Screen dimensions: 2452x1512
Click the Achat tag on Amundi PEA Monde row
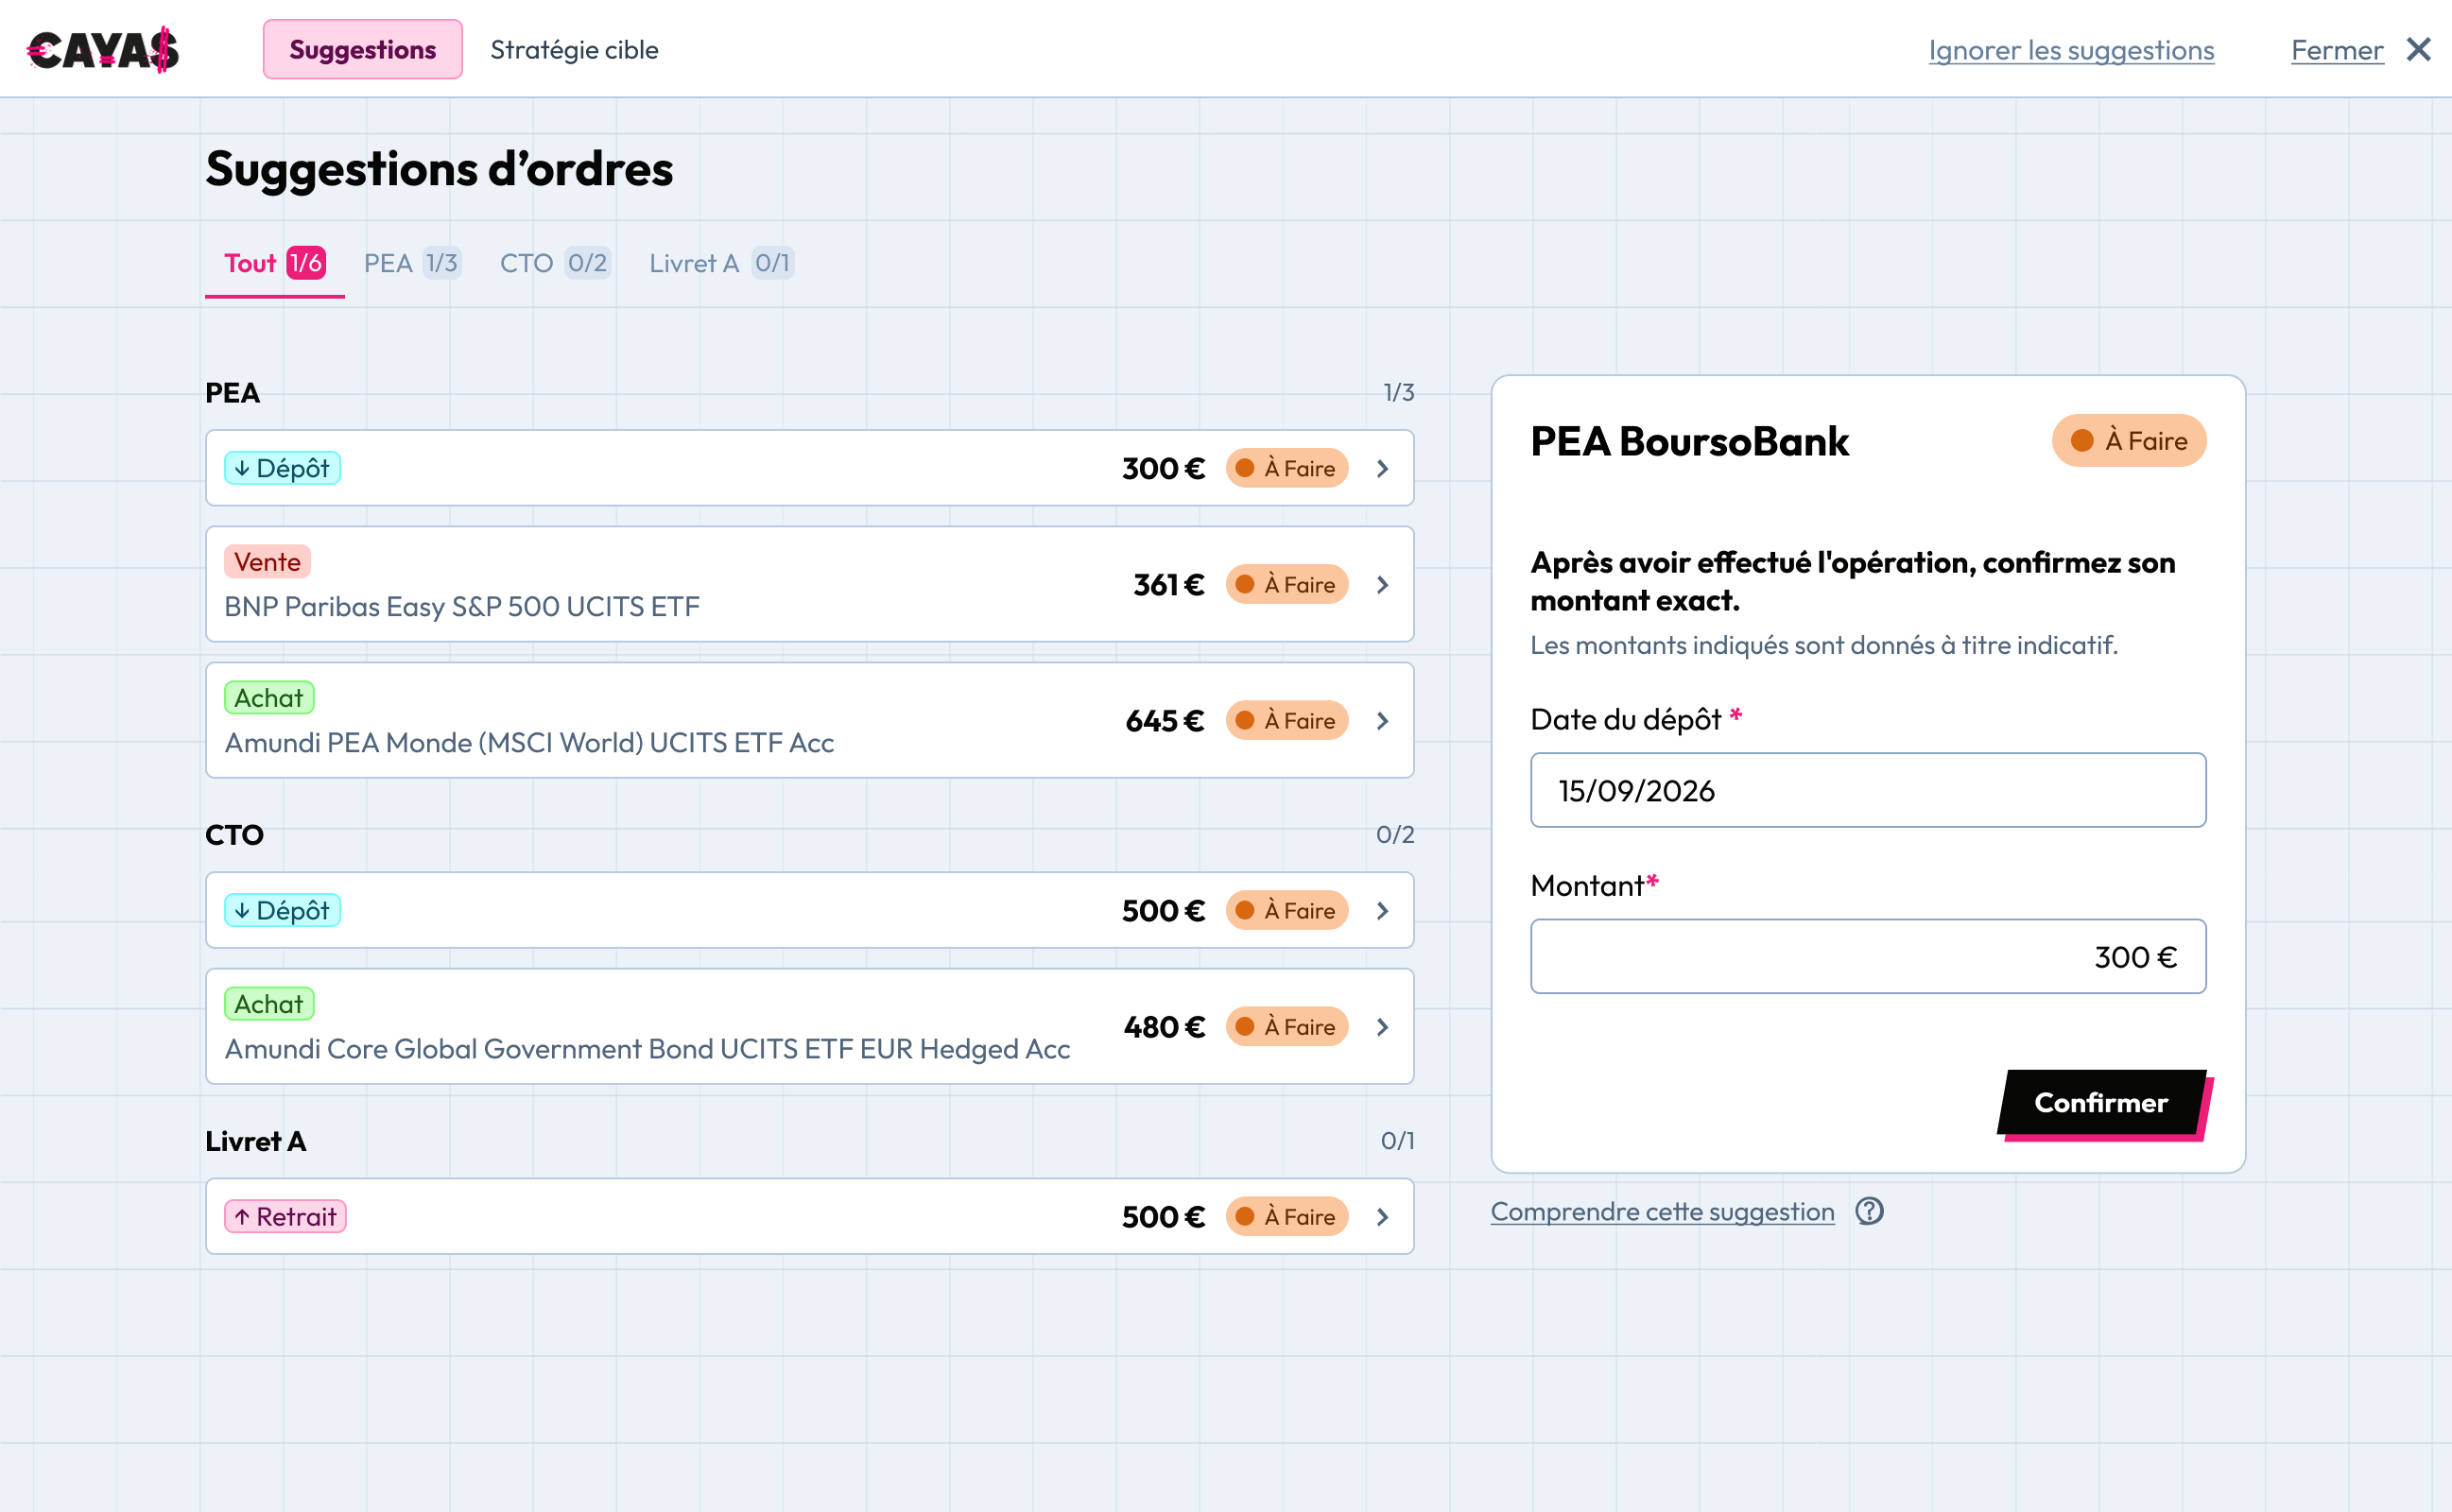click(x=269, y=698)
